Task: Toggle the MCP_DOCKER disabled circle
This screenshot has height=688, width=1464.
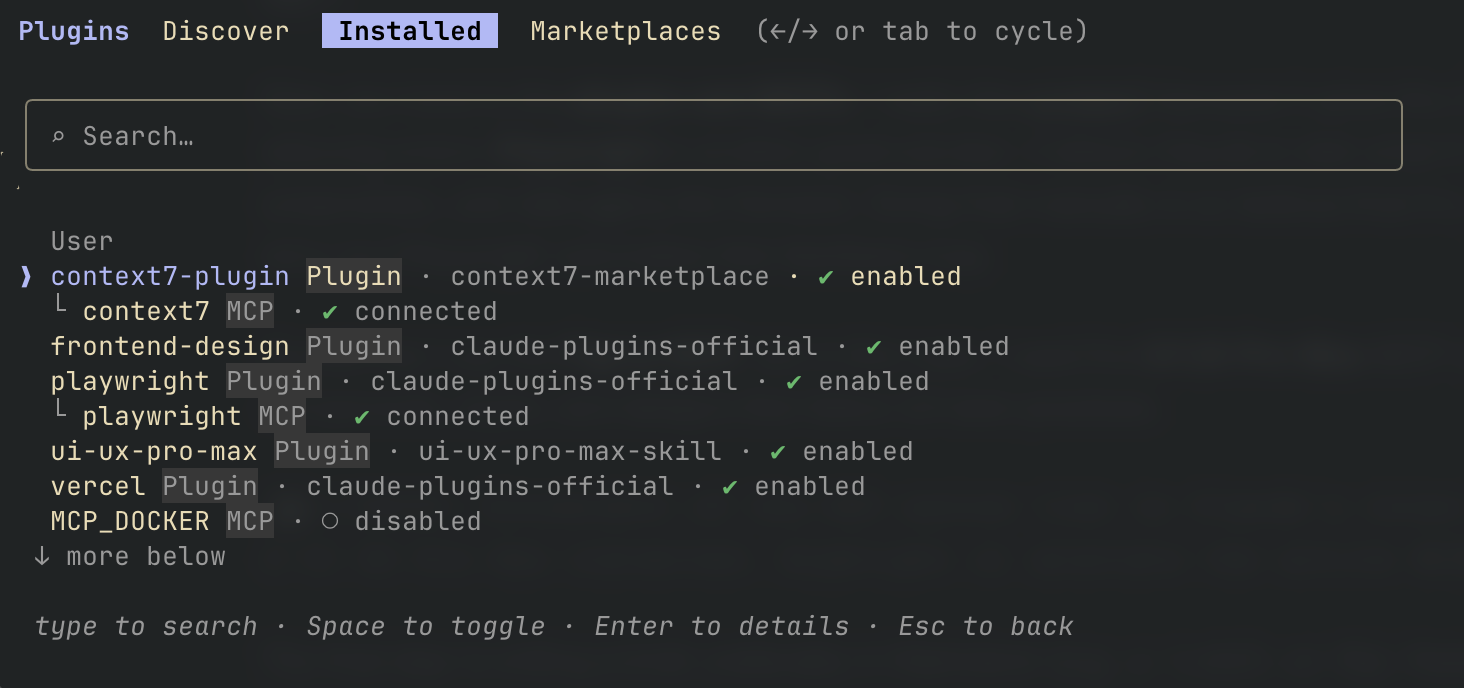Action: [x=330, y=522]
